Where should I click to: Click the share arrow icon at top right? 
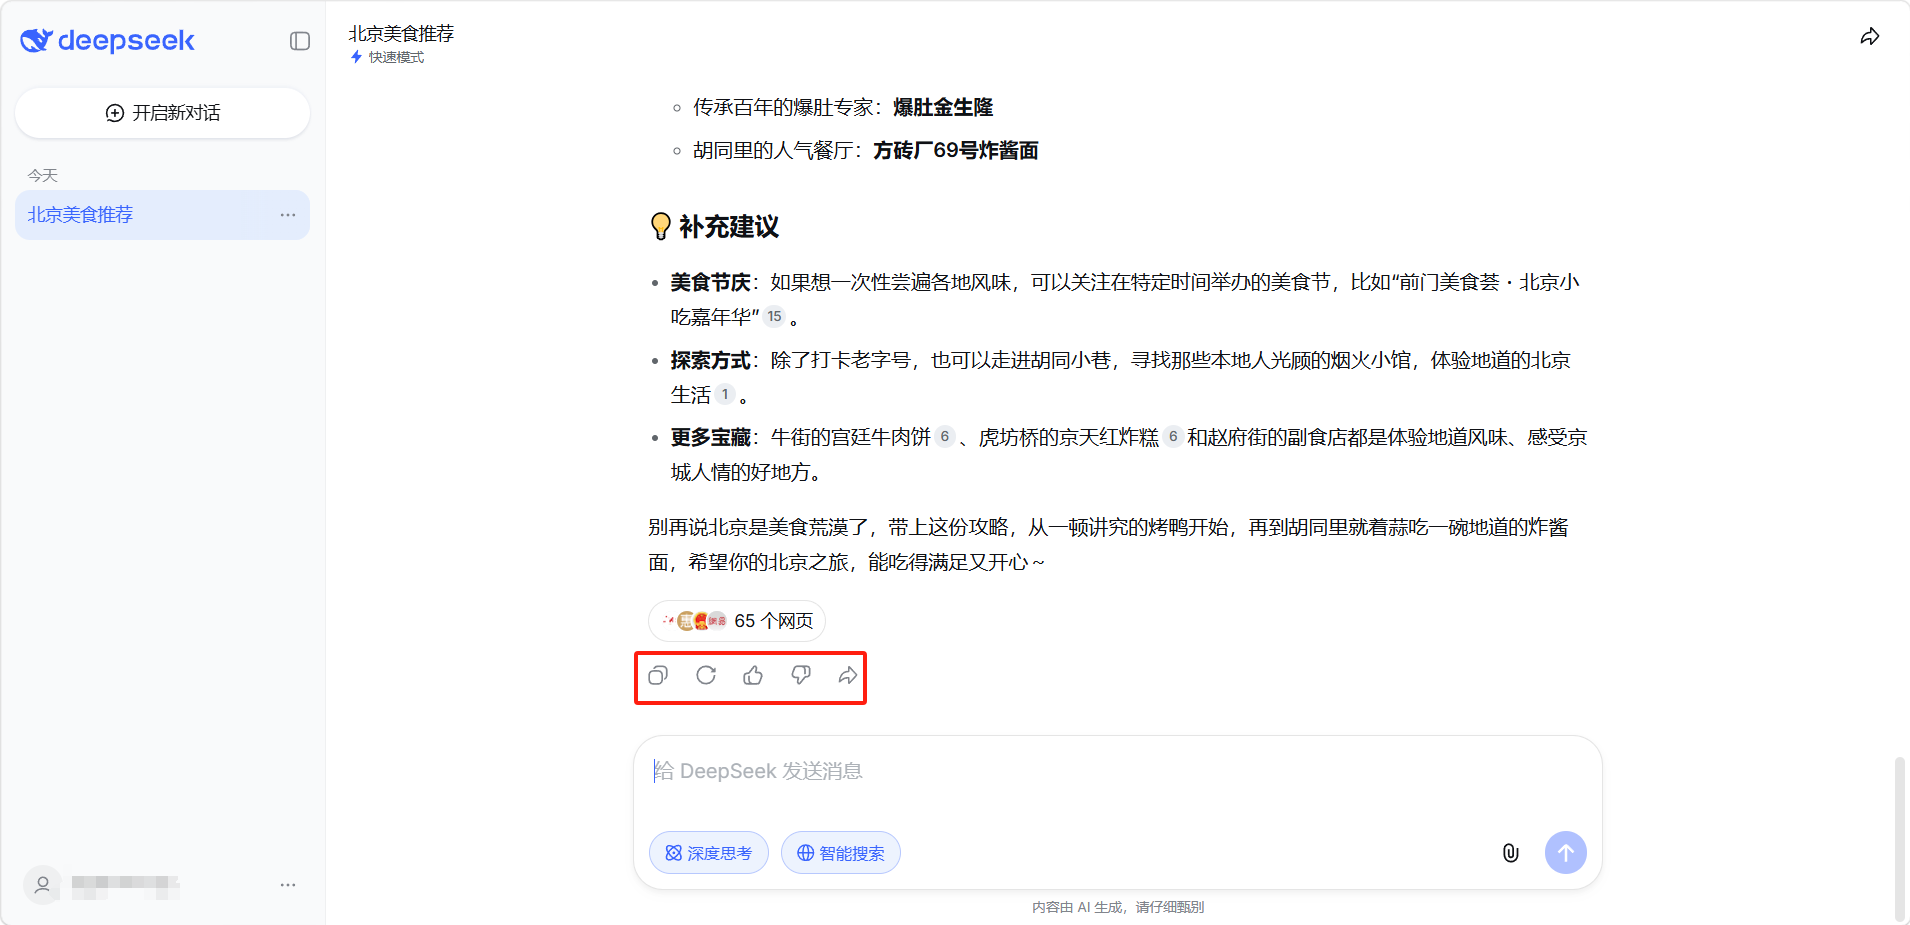[x=1869, y=37]
